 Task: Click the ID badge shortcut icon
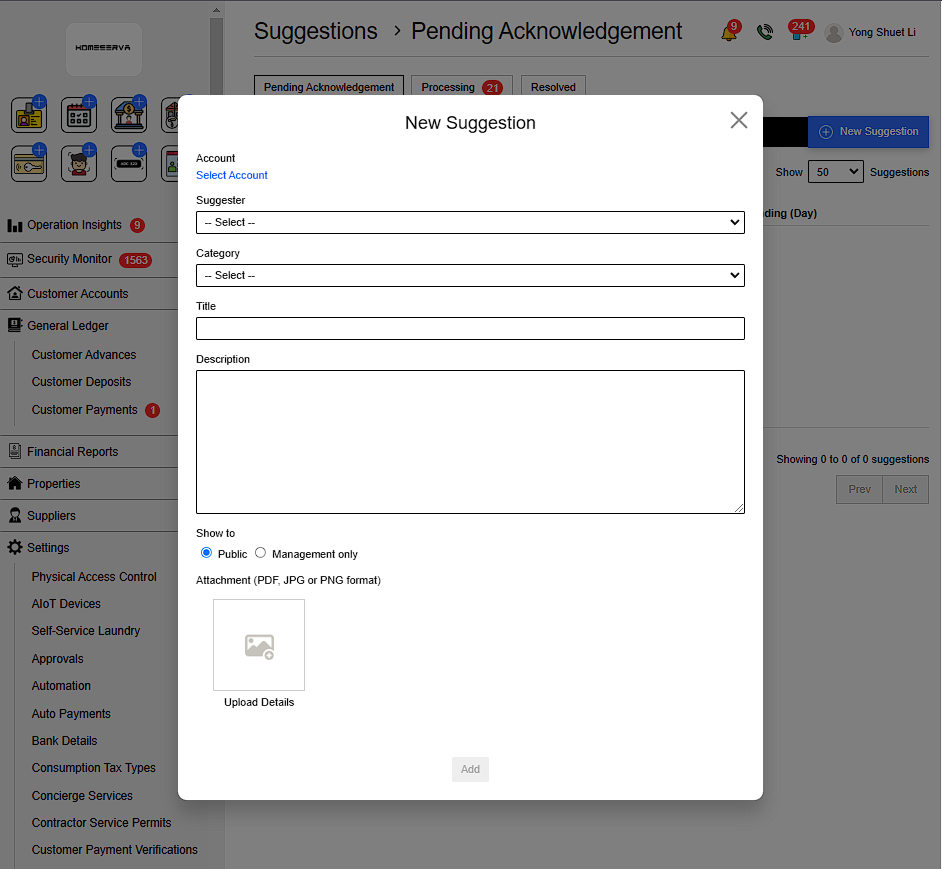[x=29, y=116]
